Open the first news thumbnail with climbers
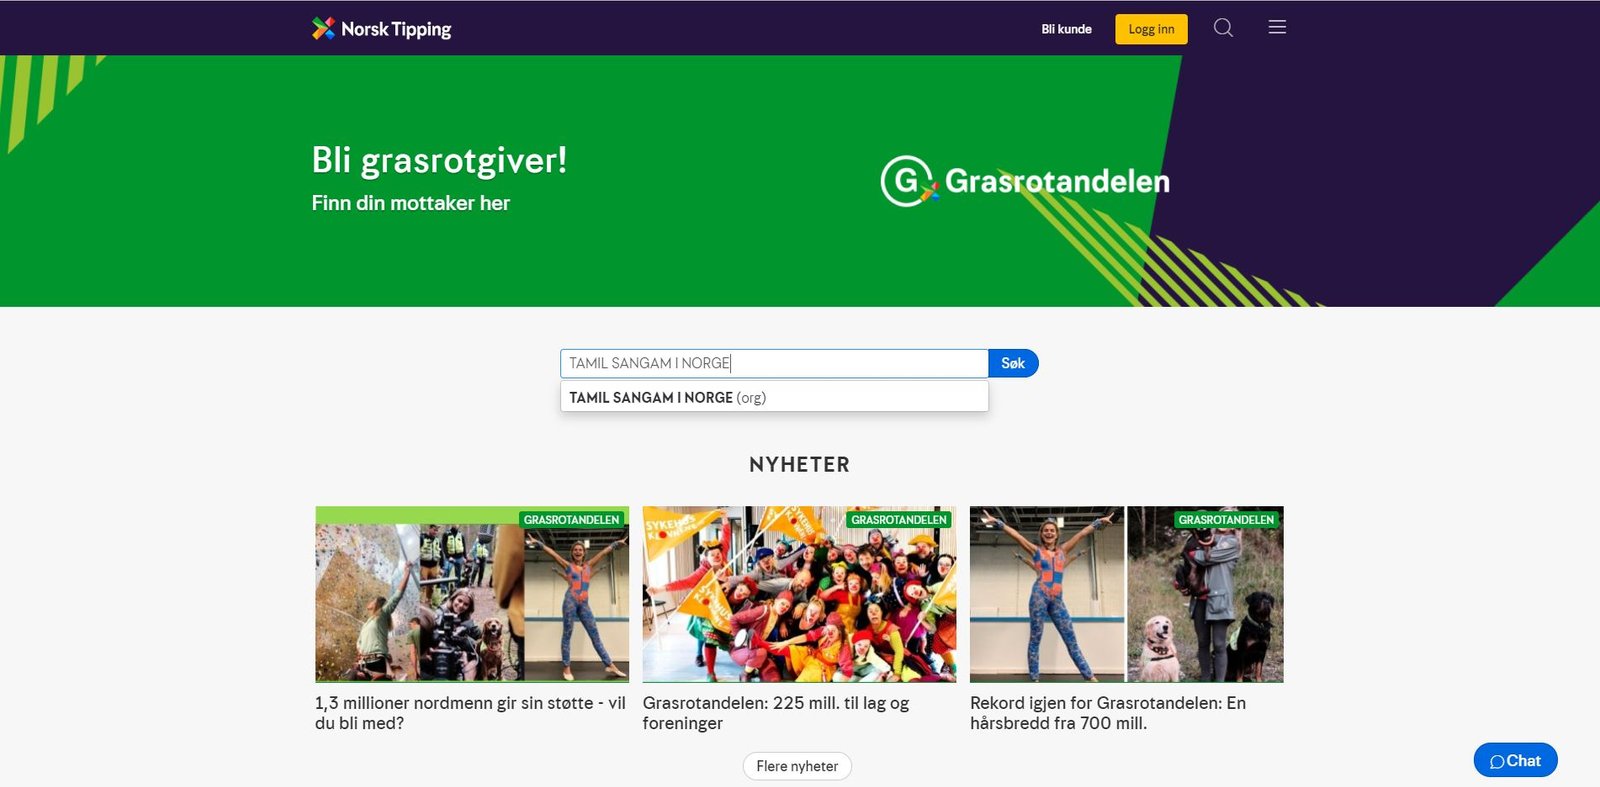This screenshot has height=787, width=1600. click(x=472, y=594)
